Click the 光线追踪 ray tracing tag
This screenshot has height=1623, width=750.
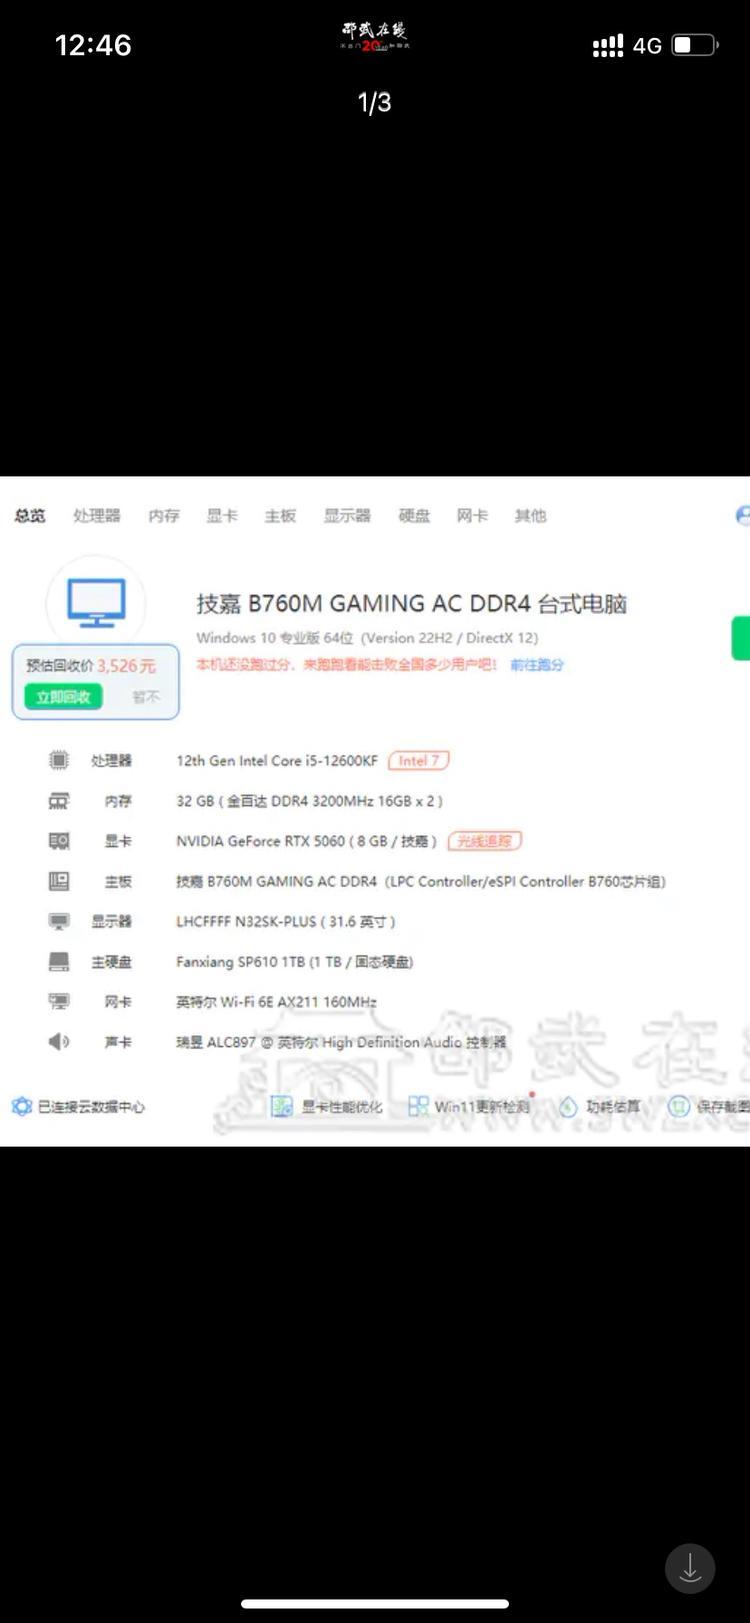[485, 841]
